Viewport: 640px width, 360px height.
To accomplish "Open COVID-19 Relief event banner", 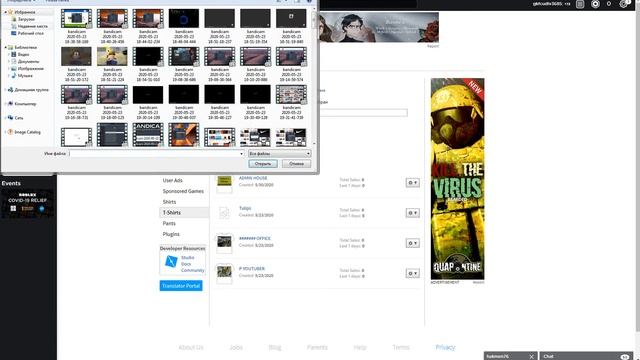I will (x=27, y=203).
